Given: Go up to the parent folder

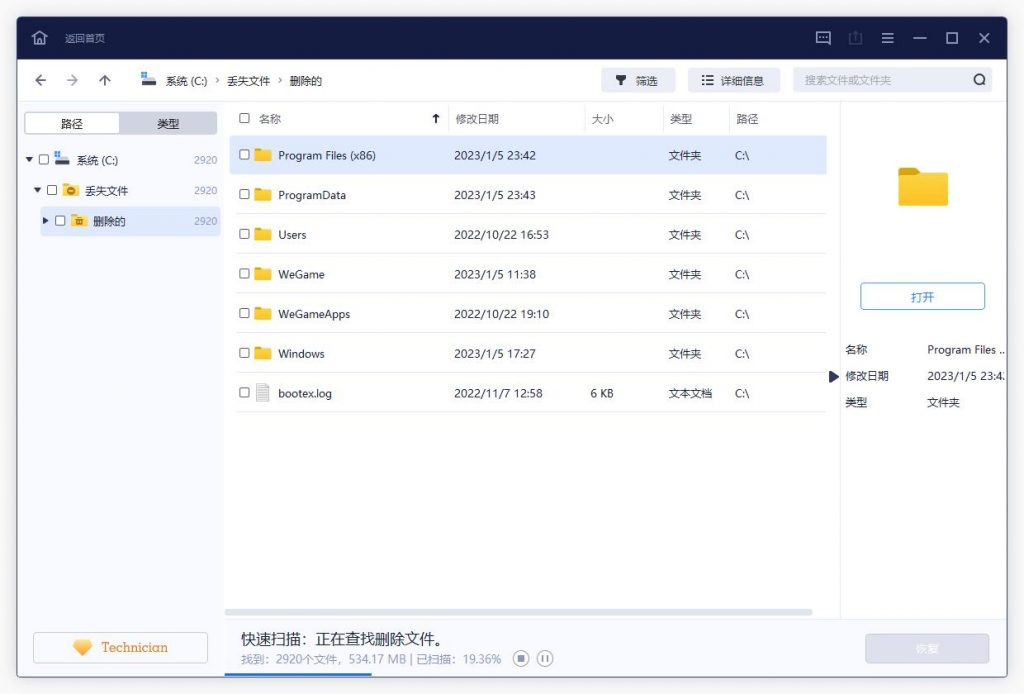Looking at the screenshot, I should [104, 80].
